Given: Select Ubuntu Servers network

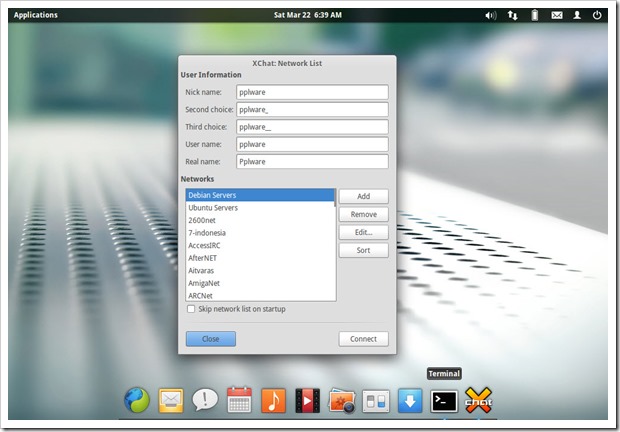Looking at the screenshot, I should [x=260, y=208].
